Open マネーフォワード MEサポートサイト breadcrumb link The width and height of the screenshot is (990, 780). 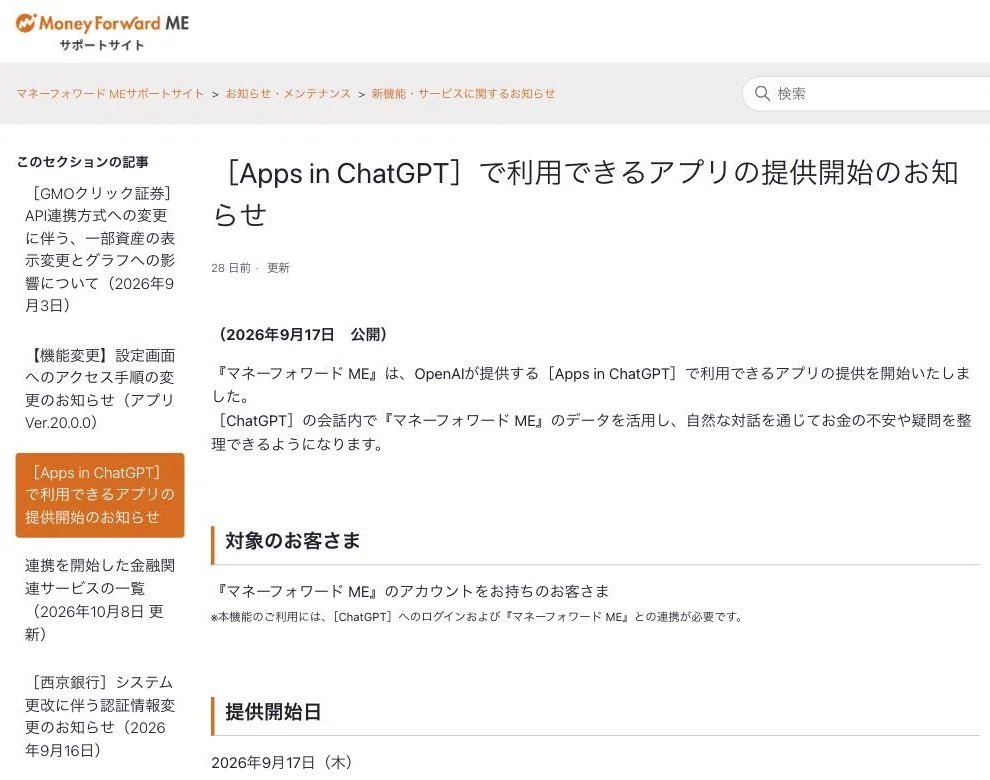pyautogui.click(x=110, y=93)
